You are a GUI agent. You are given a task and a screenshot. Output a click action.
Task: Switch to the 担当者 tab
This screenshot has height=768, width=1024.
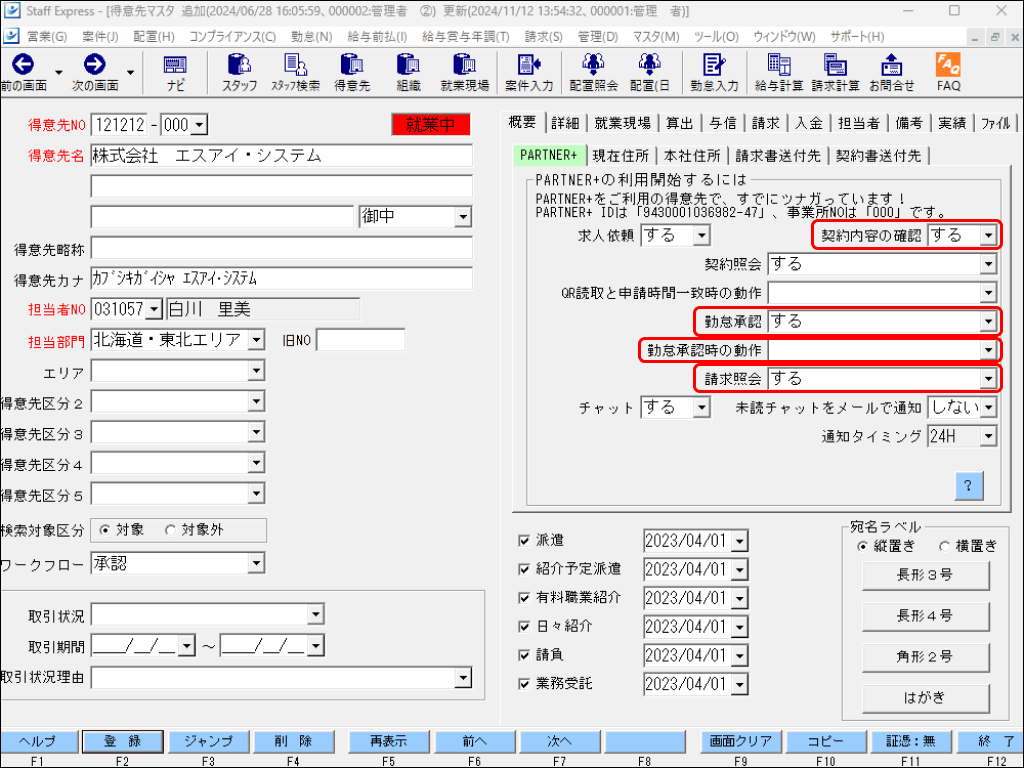[858, 123]
